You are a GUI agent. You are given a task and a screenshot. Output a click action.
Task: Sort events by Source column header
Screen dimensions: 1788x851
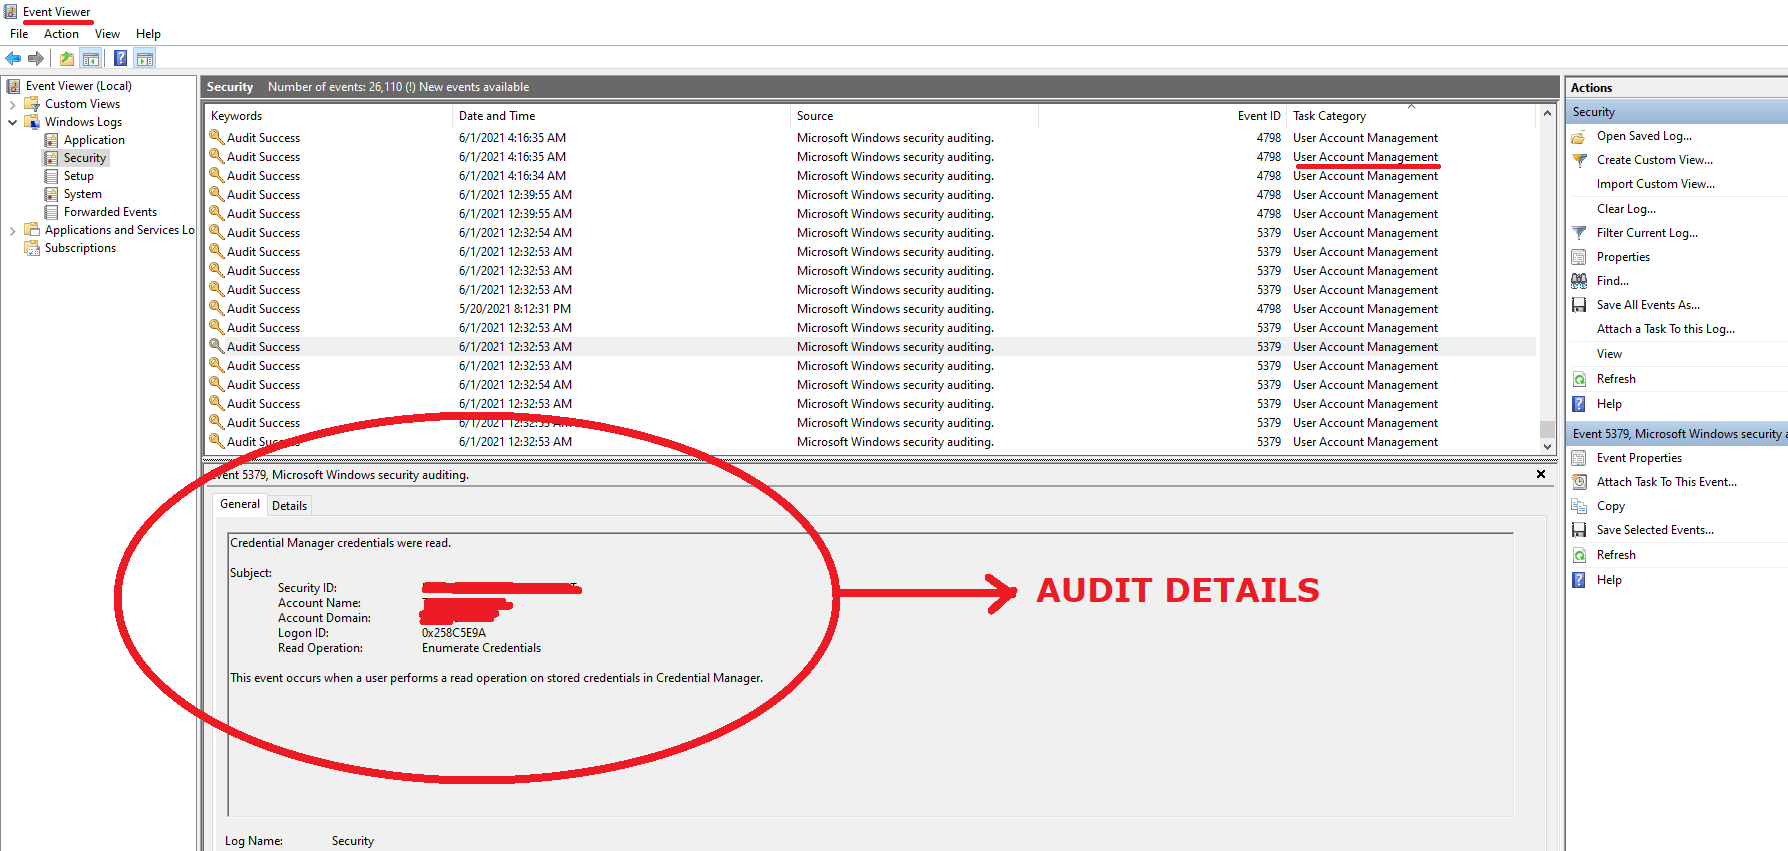pyautogui.click(x=914, y=116)
